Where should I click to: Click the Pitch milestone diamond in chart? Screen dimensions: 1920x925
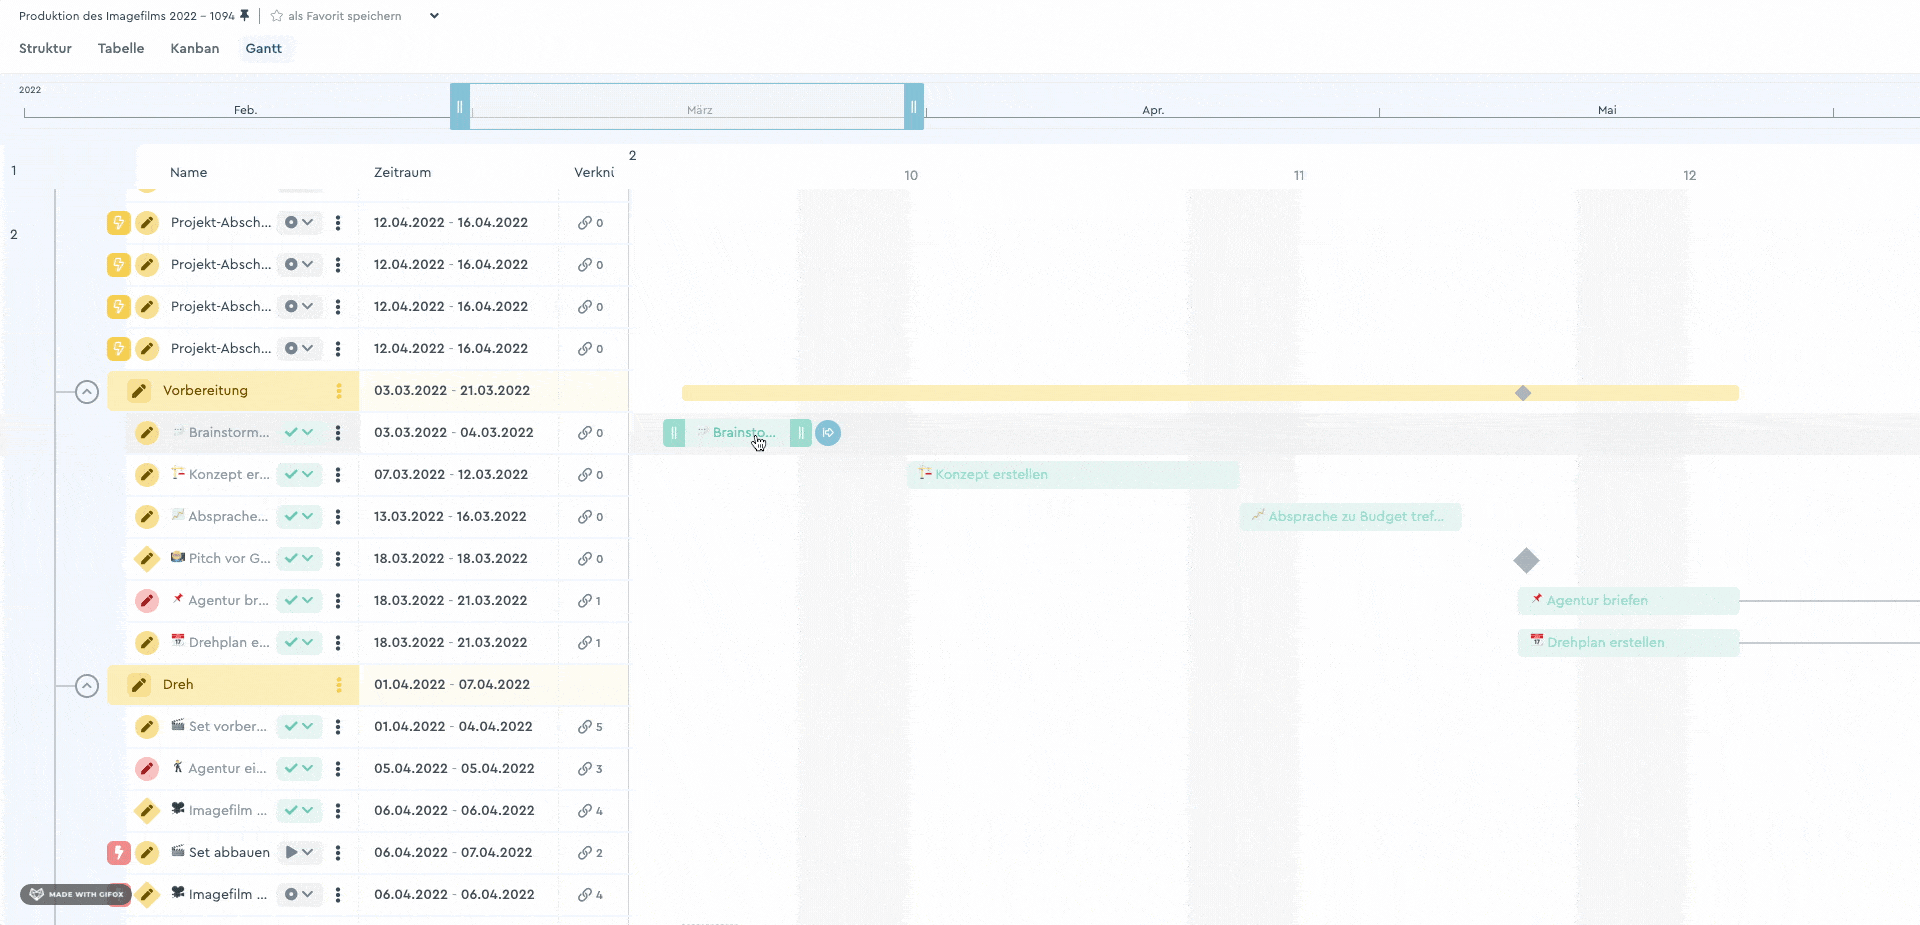[1526, 560]
